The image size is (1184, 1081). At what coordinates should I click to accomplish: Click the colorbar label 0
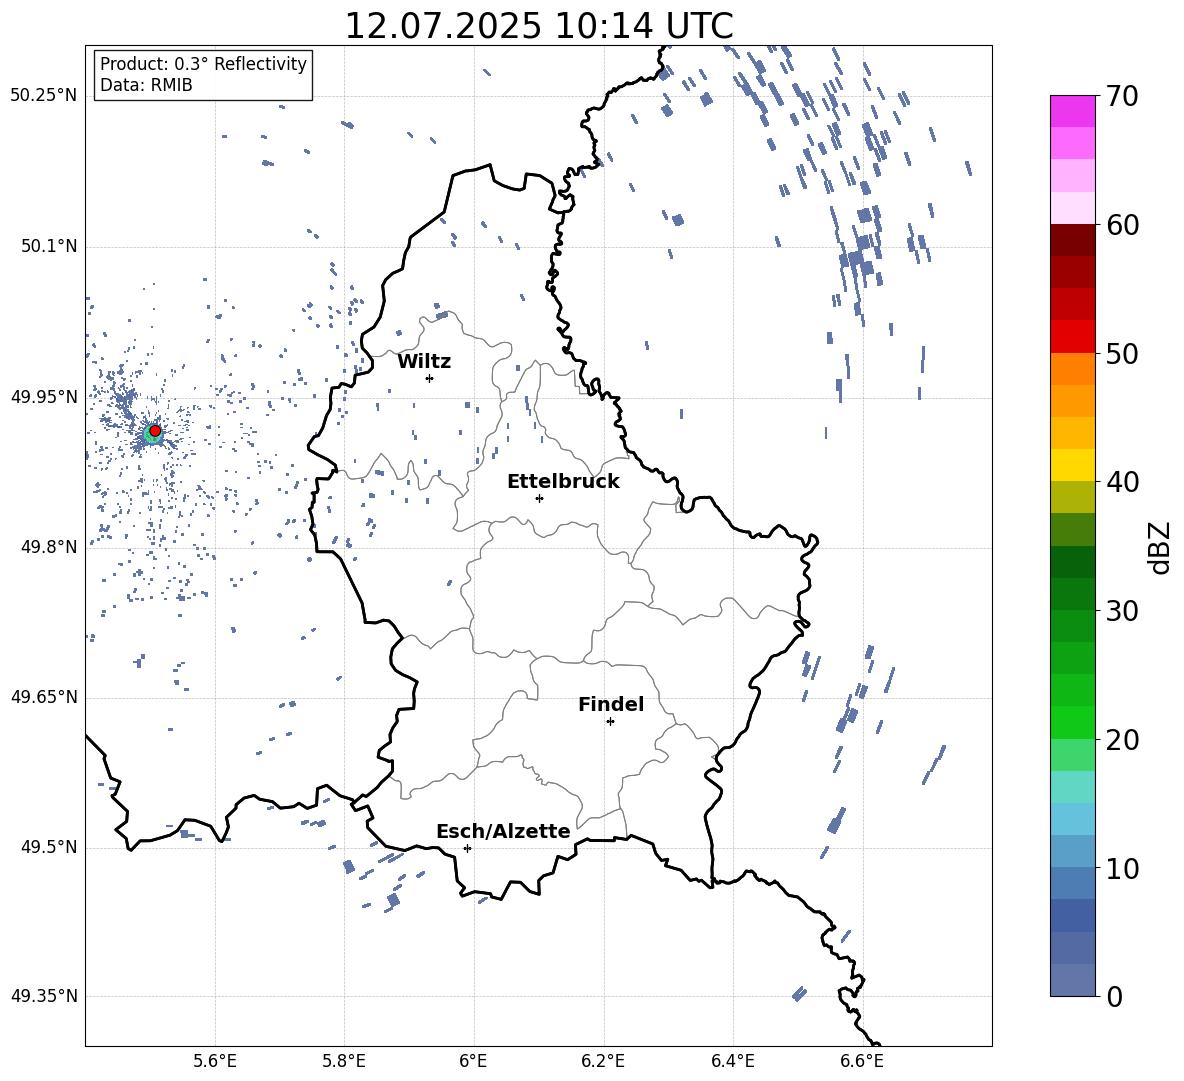(x=1115, y=996)
